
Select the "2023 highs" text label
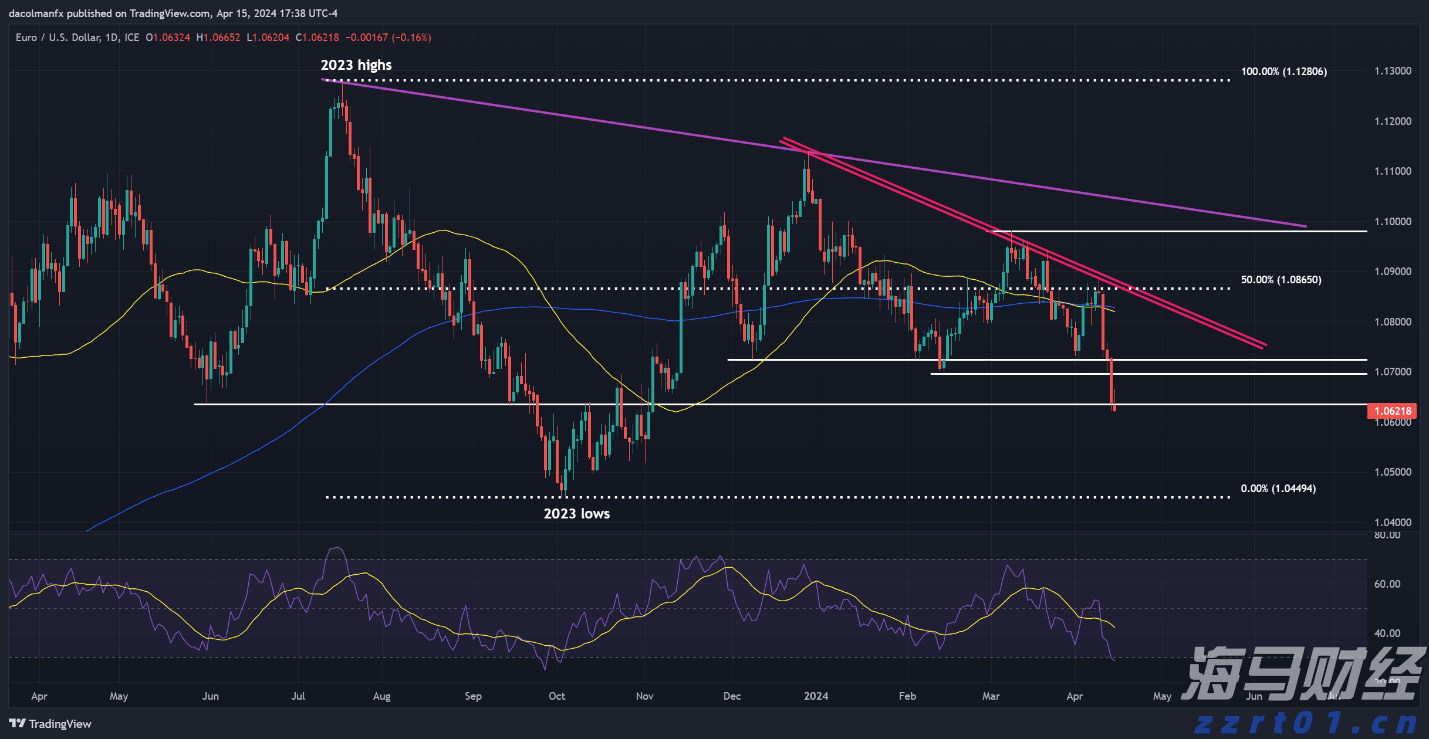(357, 65)
